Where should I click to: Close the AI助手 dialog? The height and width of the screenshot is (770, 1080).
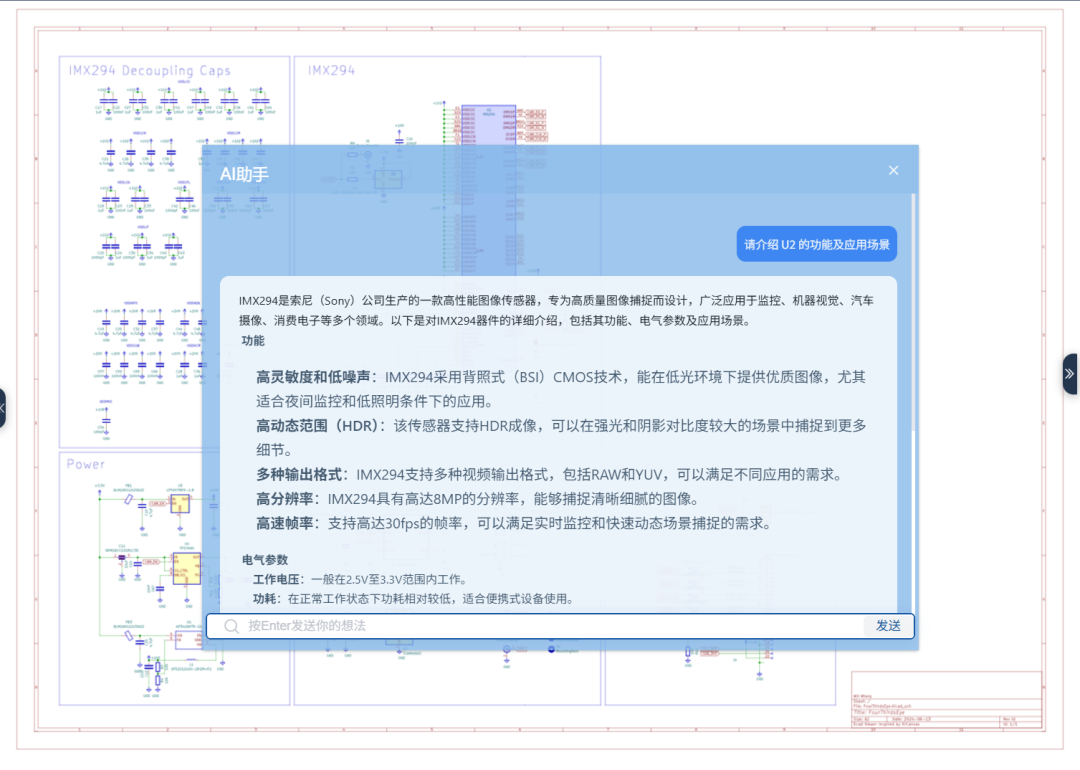point(893,170)
